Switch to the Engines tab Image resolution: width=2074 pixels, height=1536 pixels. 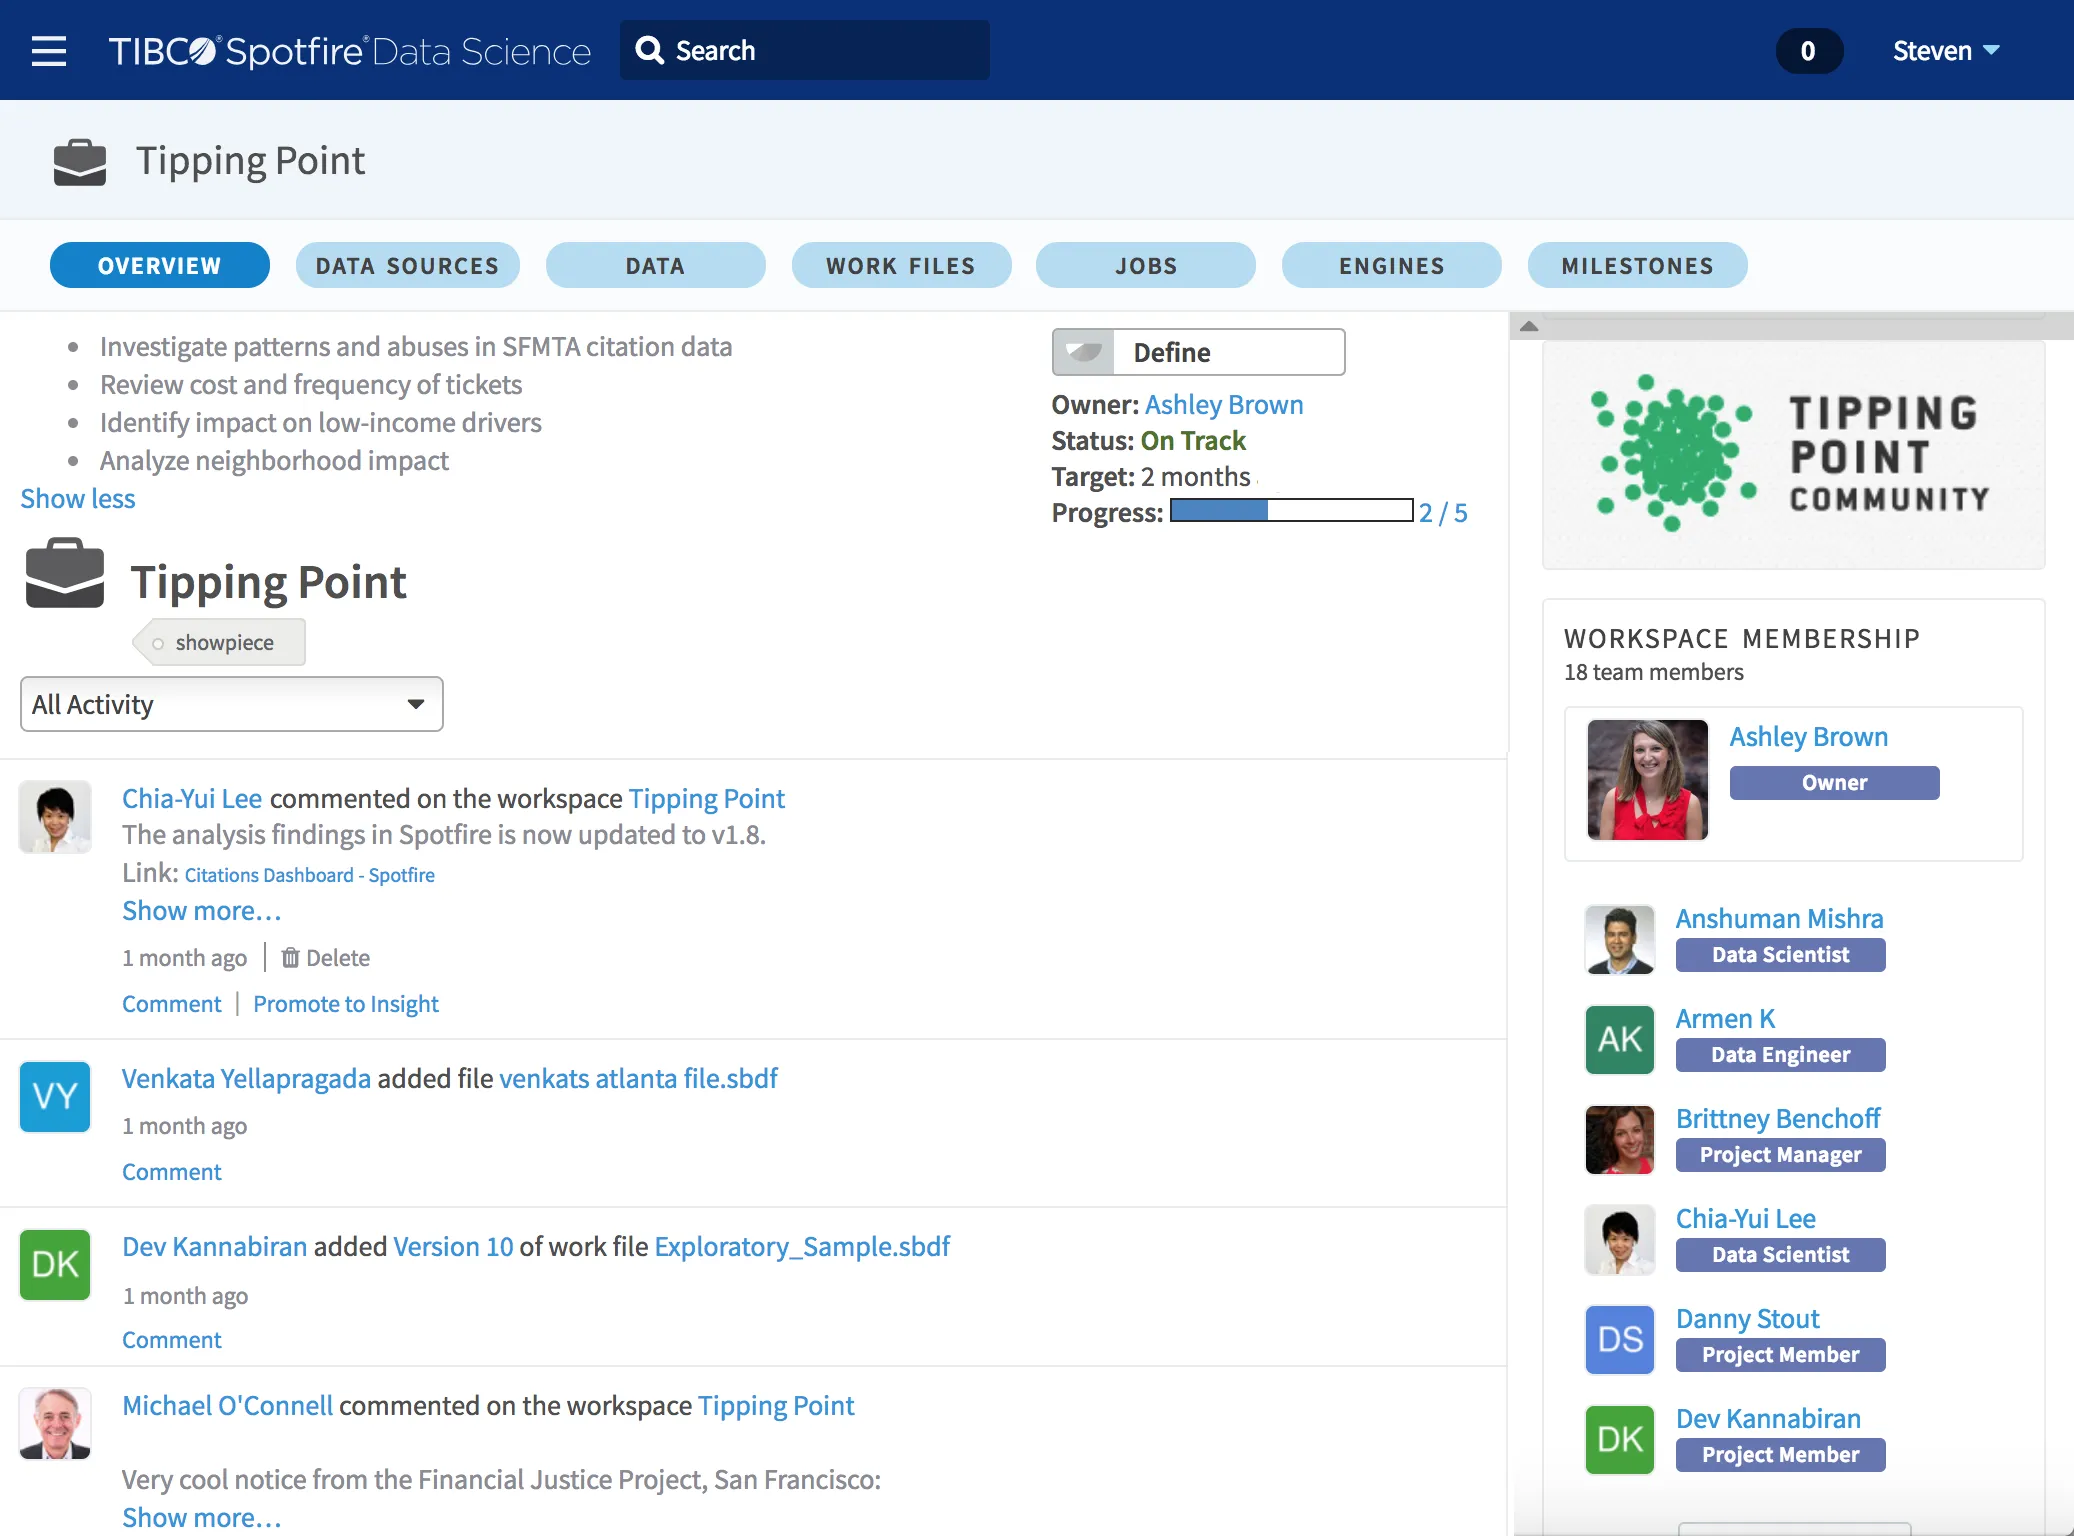click(1392, 265)
